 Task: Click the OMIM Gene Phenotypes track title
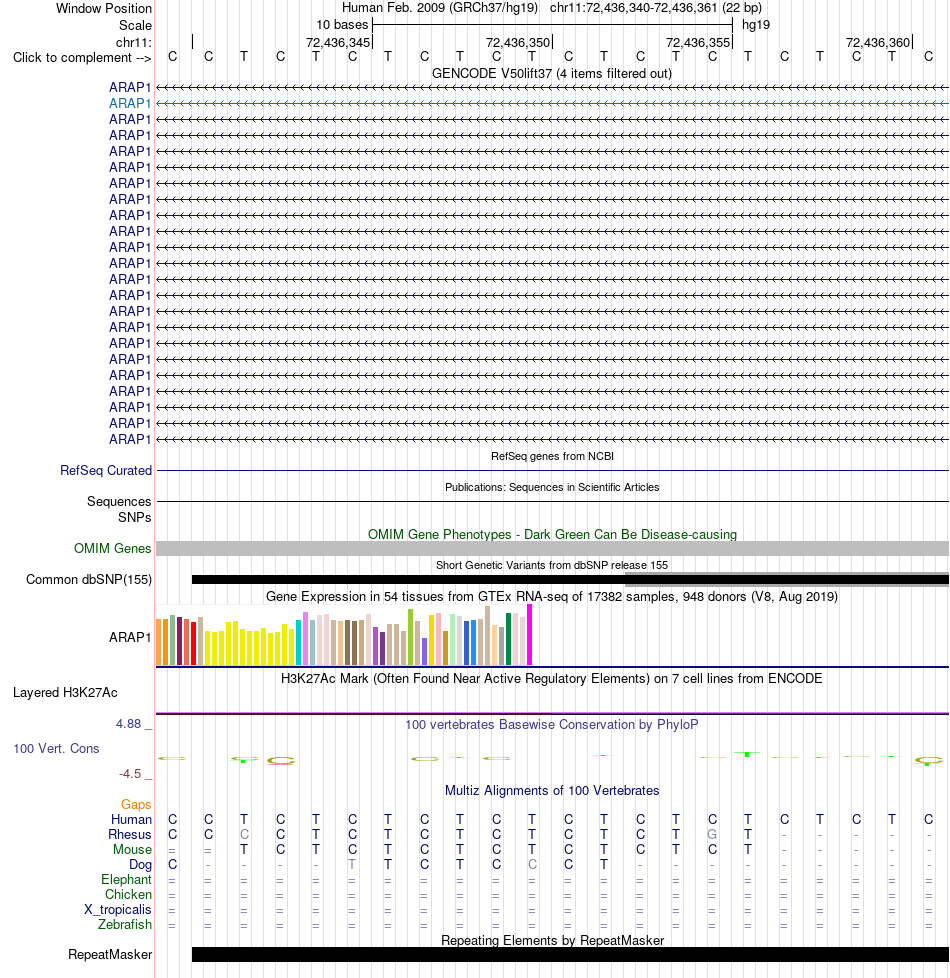point(552,535)
